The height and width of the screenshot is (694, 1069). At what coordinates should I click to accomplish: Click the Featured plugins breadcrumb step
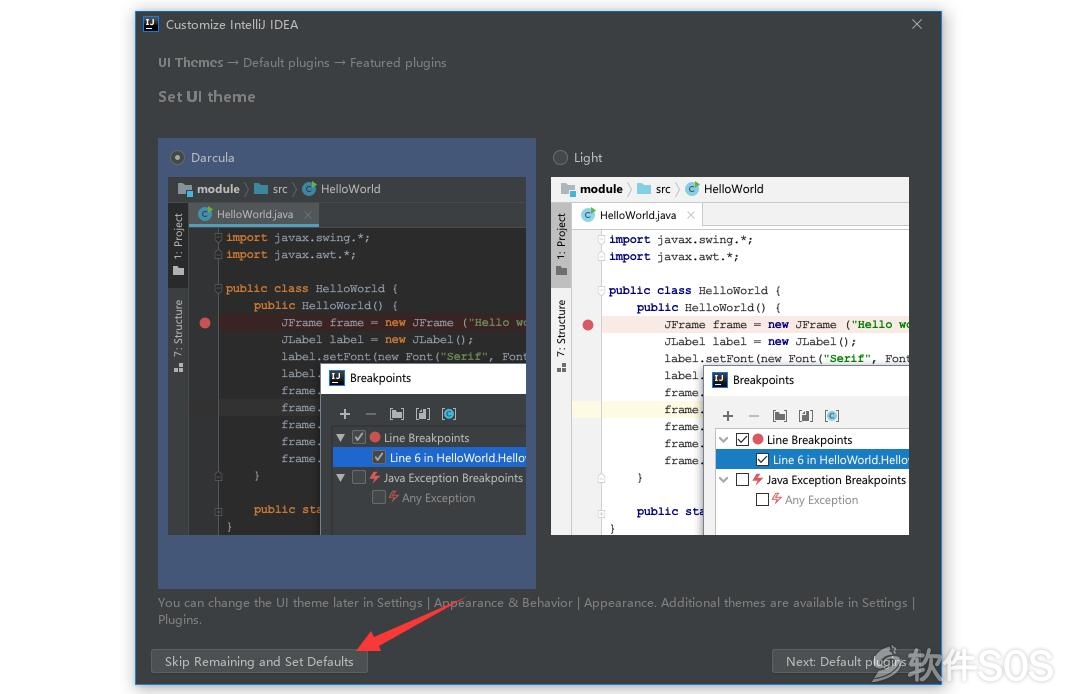(x=398, y=63)
